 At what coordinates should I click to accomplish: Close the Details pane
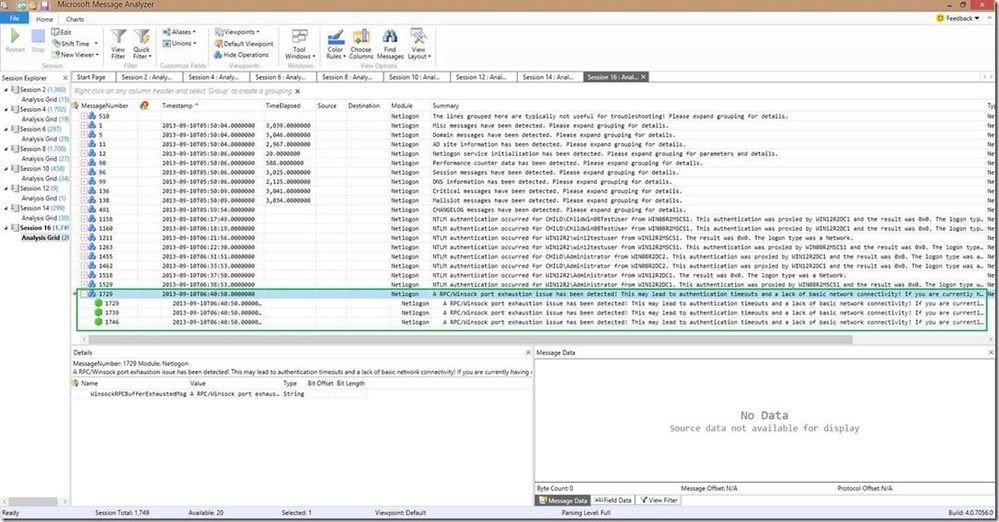click(x=528, y=352)
